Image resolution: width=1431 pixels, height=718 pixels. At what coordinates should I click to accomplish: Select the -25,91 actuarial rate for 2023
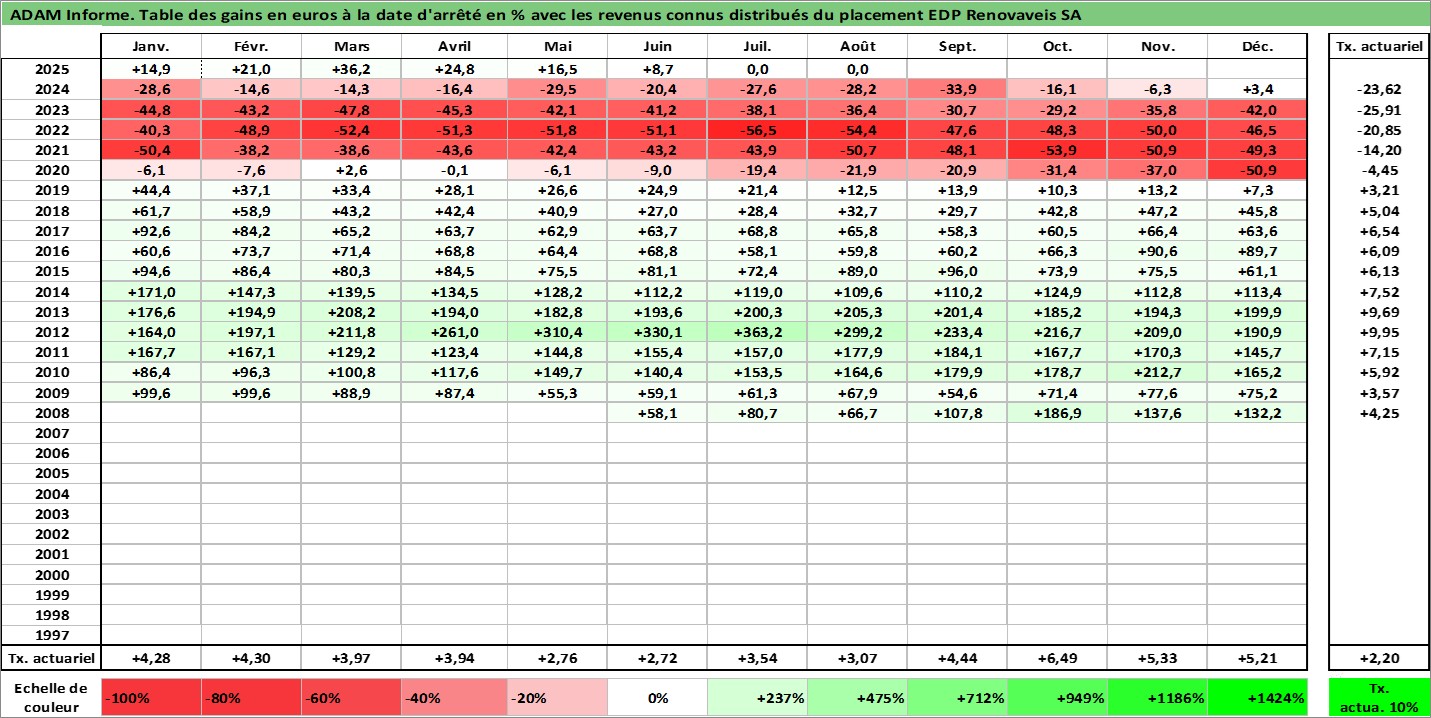pos(1379,110)
